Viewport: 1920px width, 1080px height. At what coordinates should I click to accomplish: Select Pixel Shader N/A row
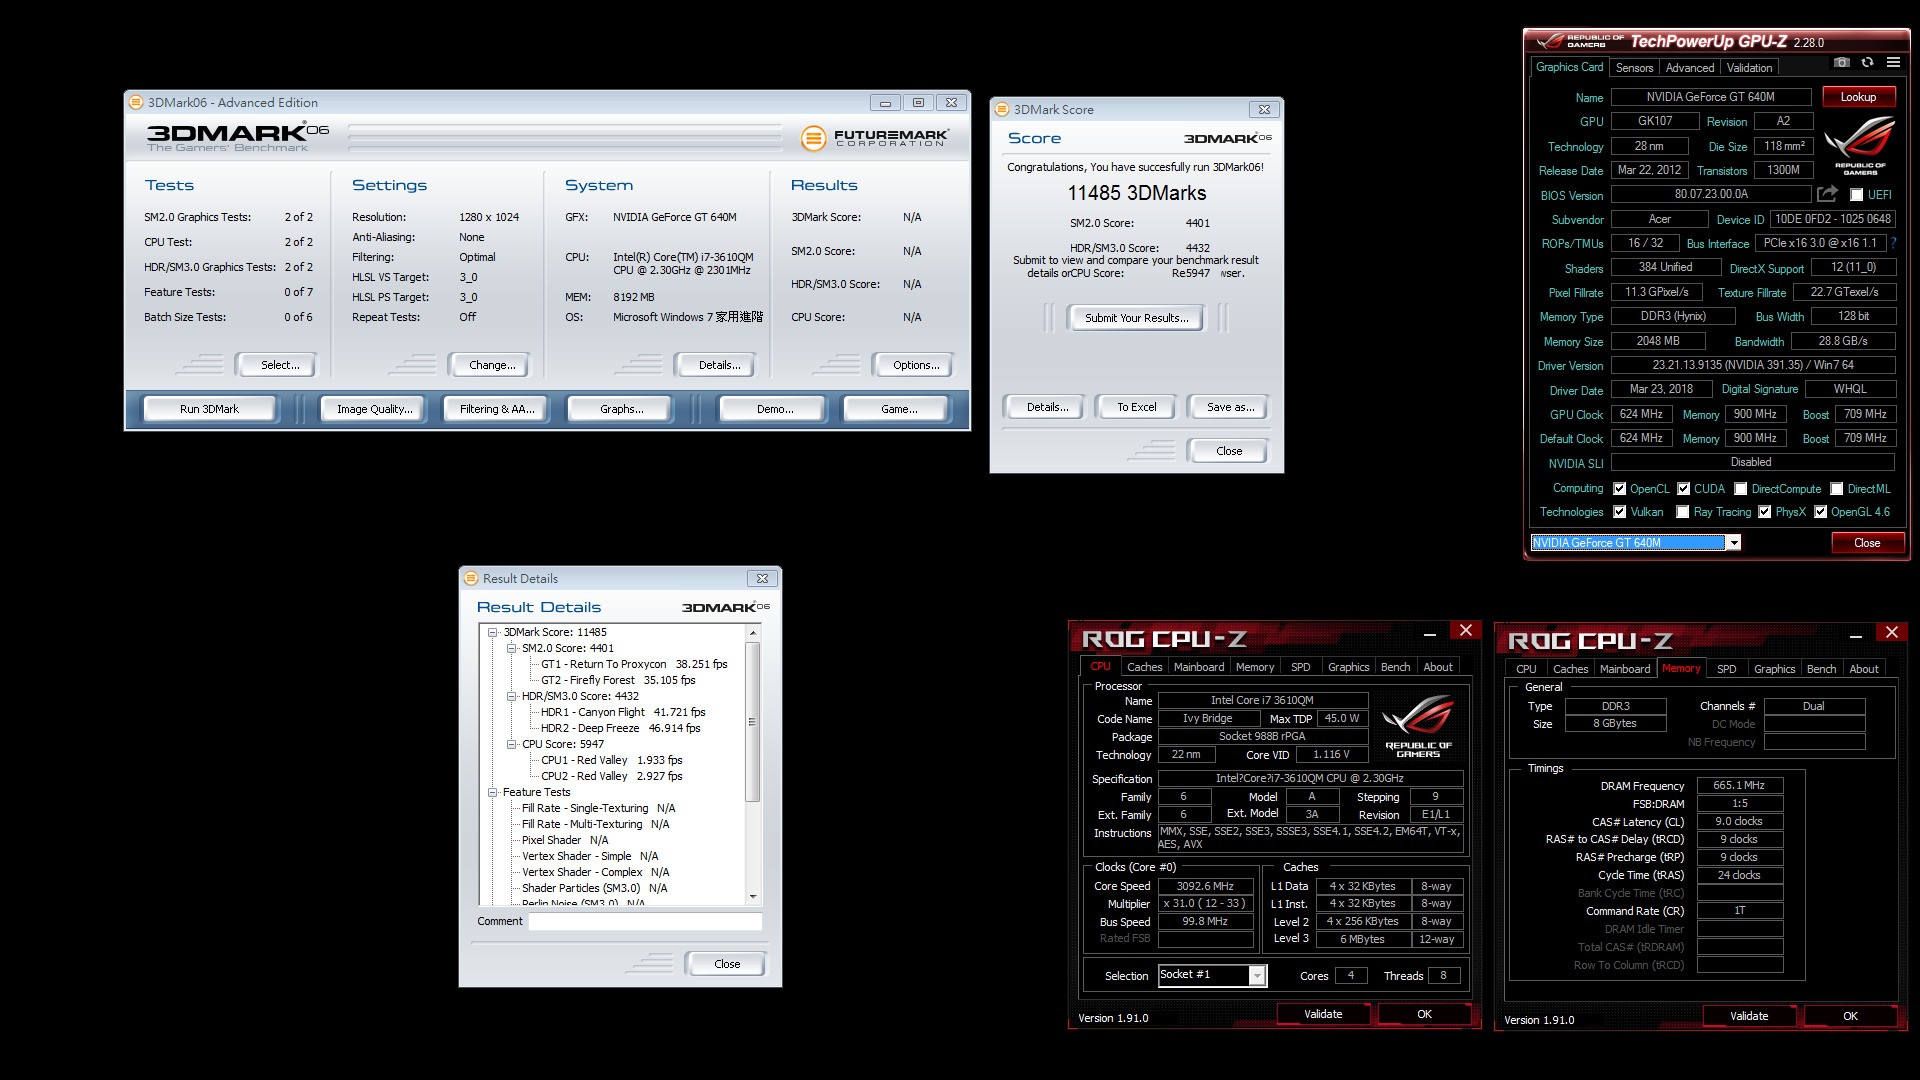(x=564, y=840)
